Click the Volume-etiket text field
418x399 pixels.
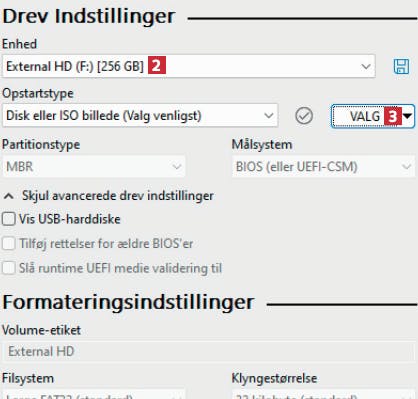click(208, 351)
